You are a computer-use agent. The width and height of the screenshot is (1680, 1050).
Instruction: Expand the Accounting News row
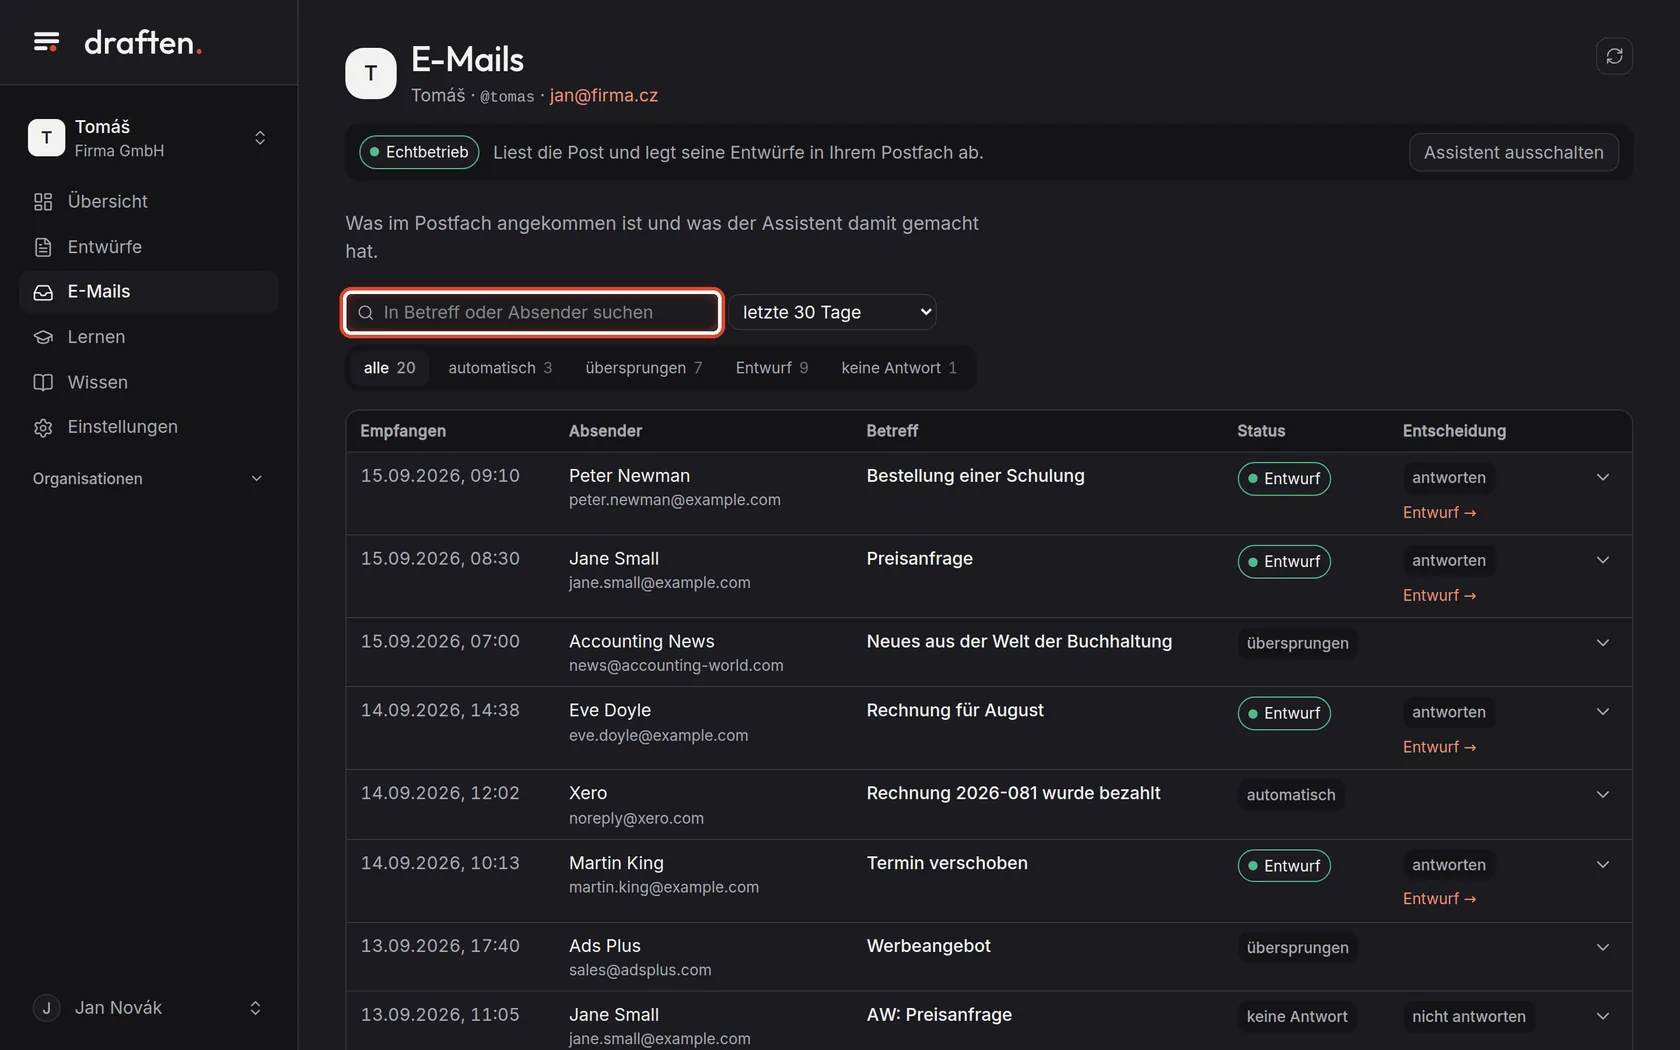click(x=1602, y=643)
